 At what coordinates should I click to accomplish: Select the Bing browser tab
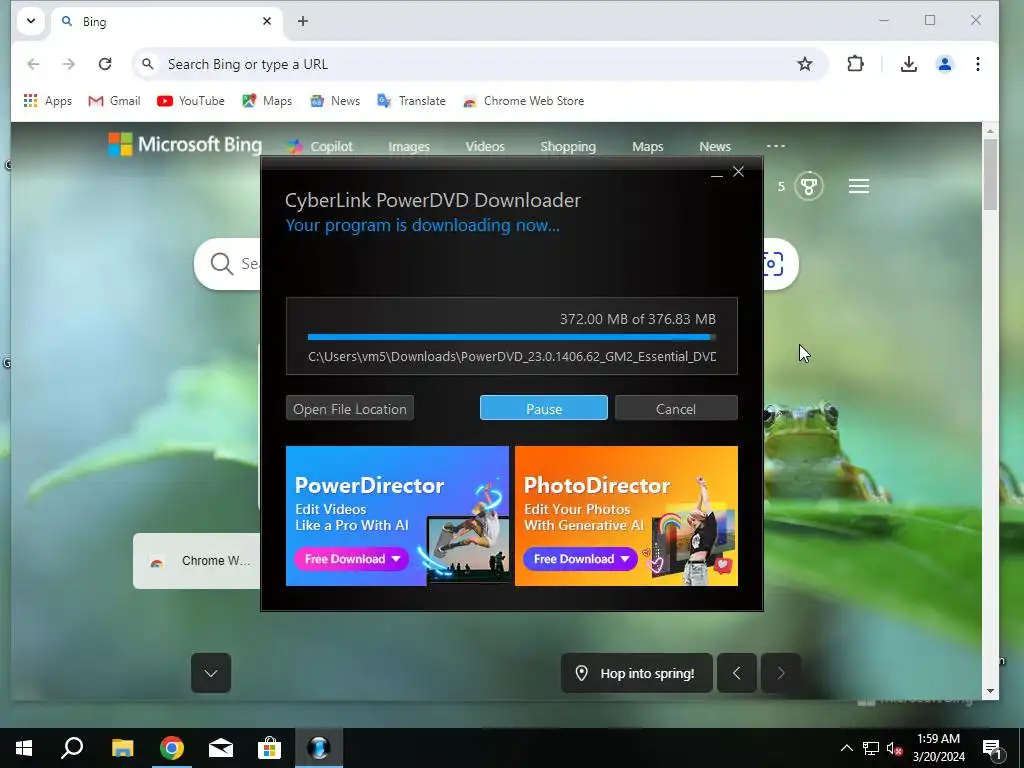click(167, 22)
